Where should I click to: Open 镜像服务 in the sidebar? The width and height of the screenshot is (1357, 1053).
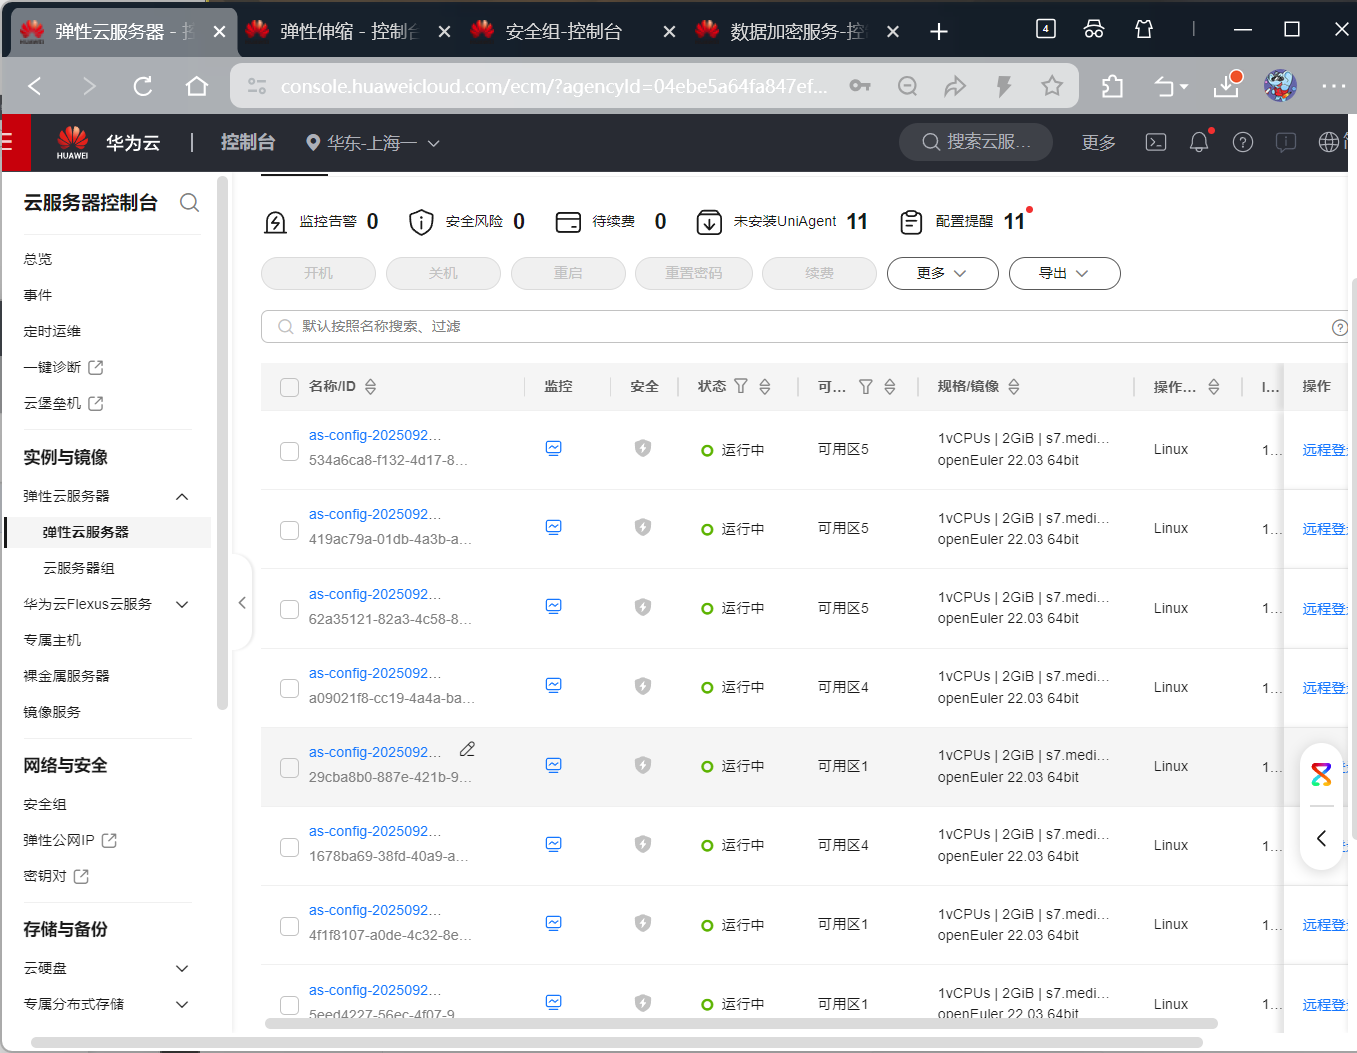[x=52, y=712]
